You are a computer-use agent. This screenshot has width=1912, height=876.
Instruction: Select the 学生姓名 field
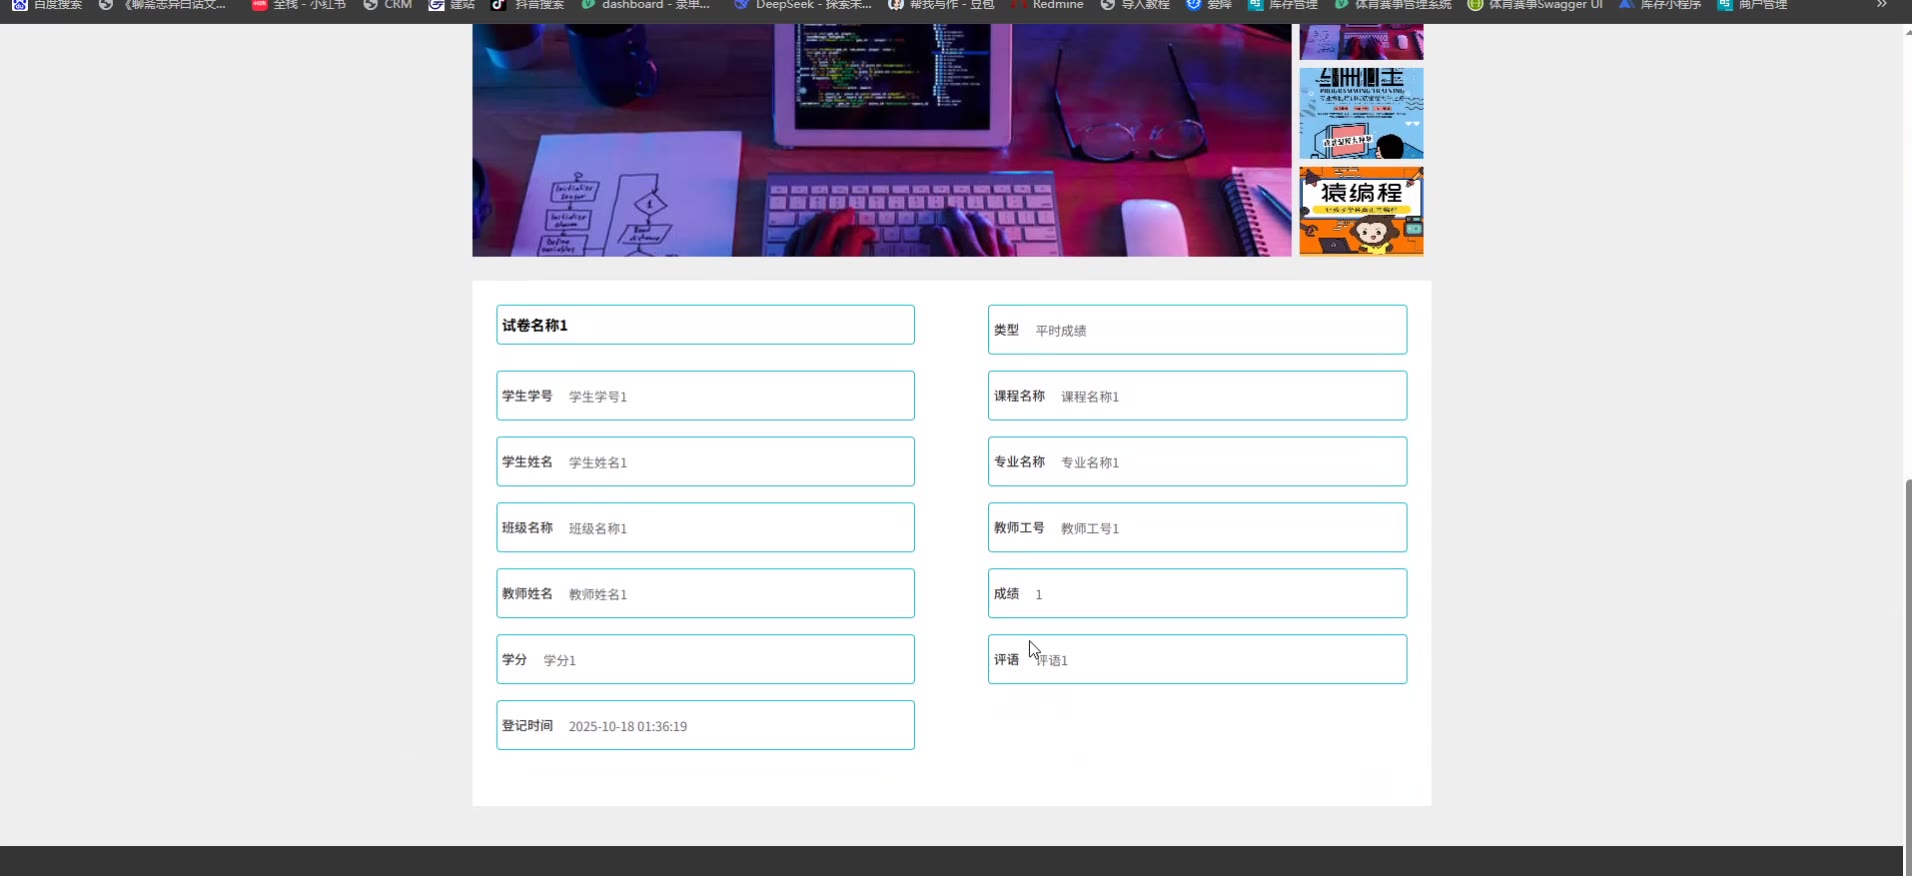pos(705,462)
